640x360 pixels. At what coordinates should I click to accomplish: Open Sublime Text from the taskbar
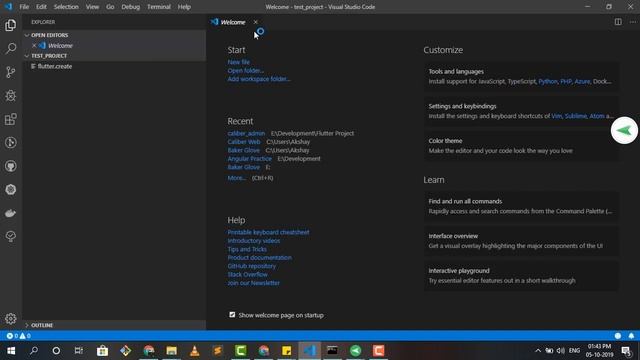click(x=218, y=351)
